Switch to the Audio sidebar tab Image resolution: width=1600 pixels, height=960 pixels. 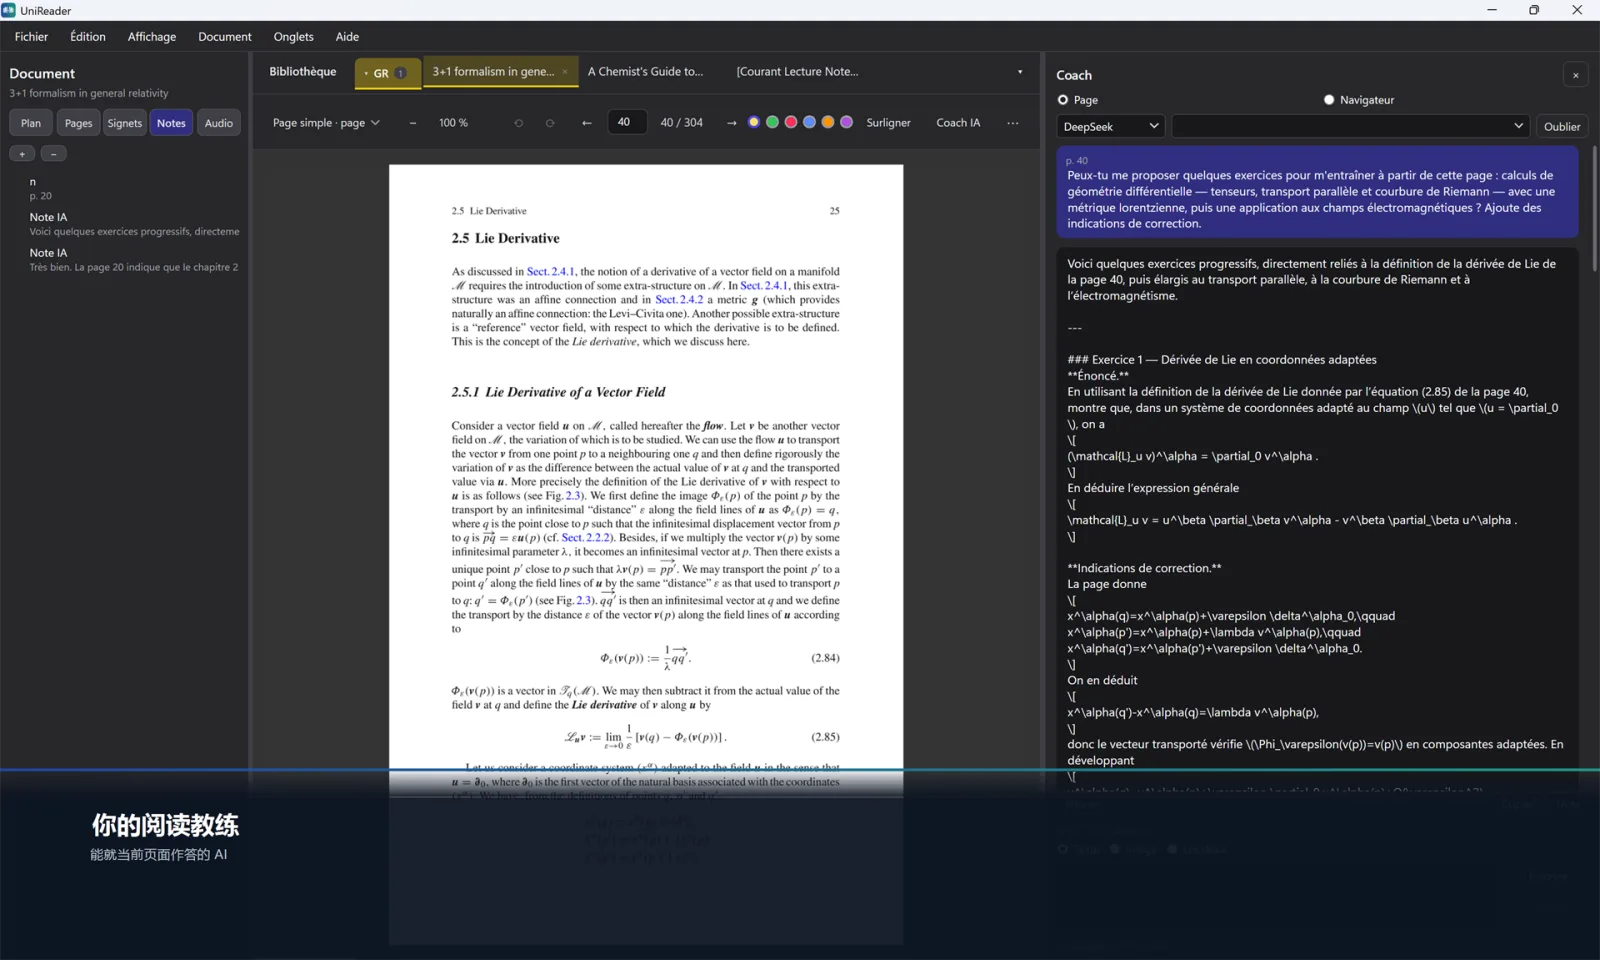[219, 123]
